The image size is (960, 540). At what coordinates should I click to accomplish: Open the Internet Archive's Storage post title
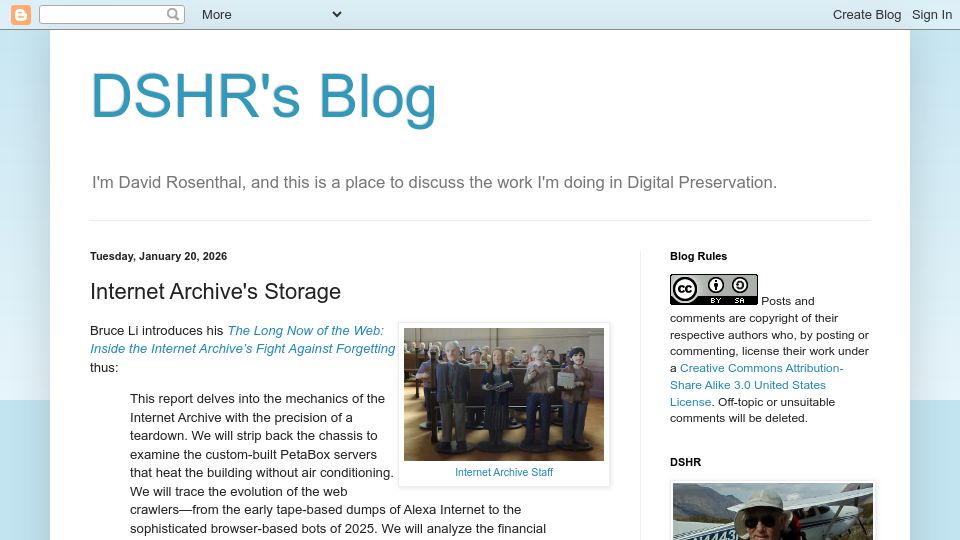216,291
